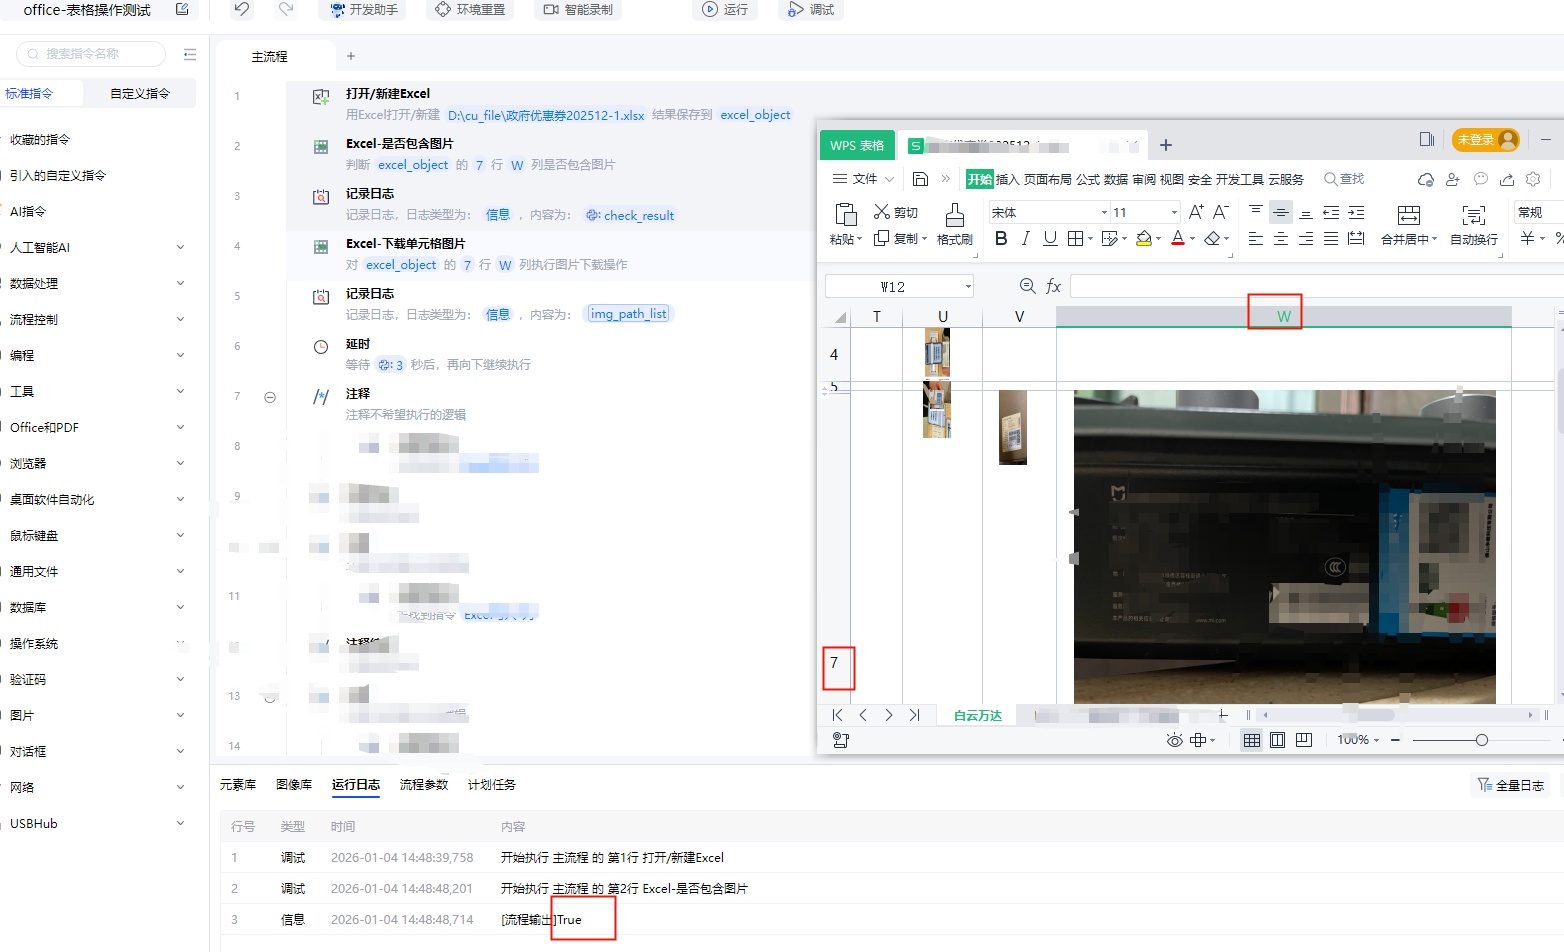Click the 全量日志 button
Image resolution: width=1564 pixels, height=952 pixels.
[1510, 785]
